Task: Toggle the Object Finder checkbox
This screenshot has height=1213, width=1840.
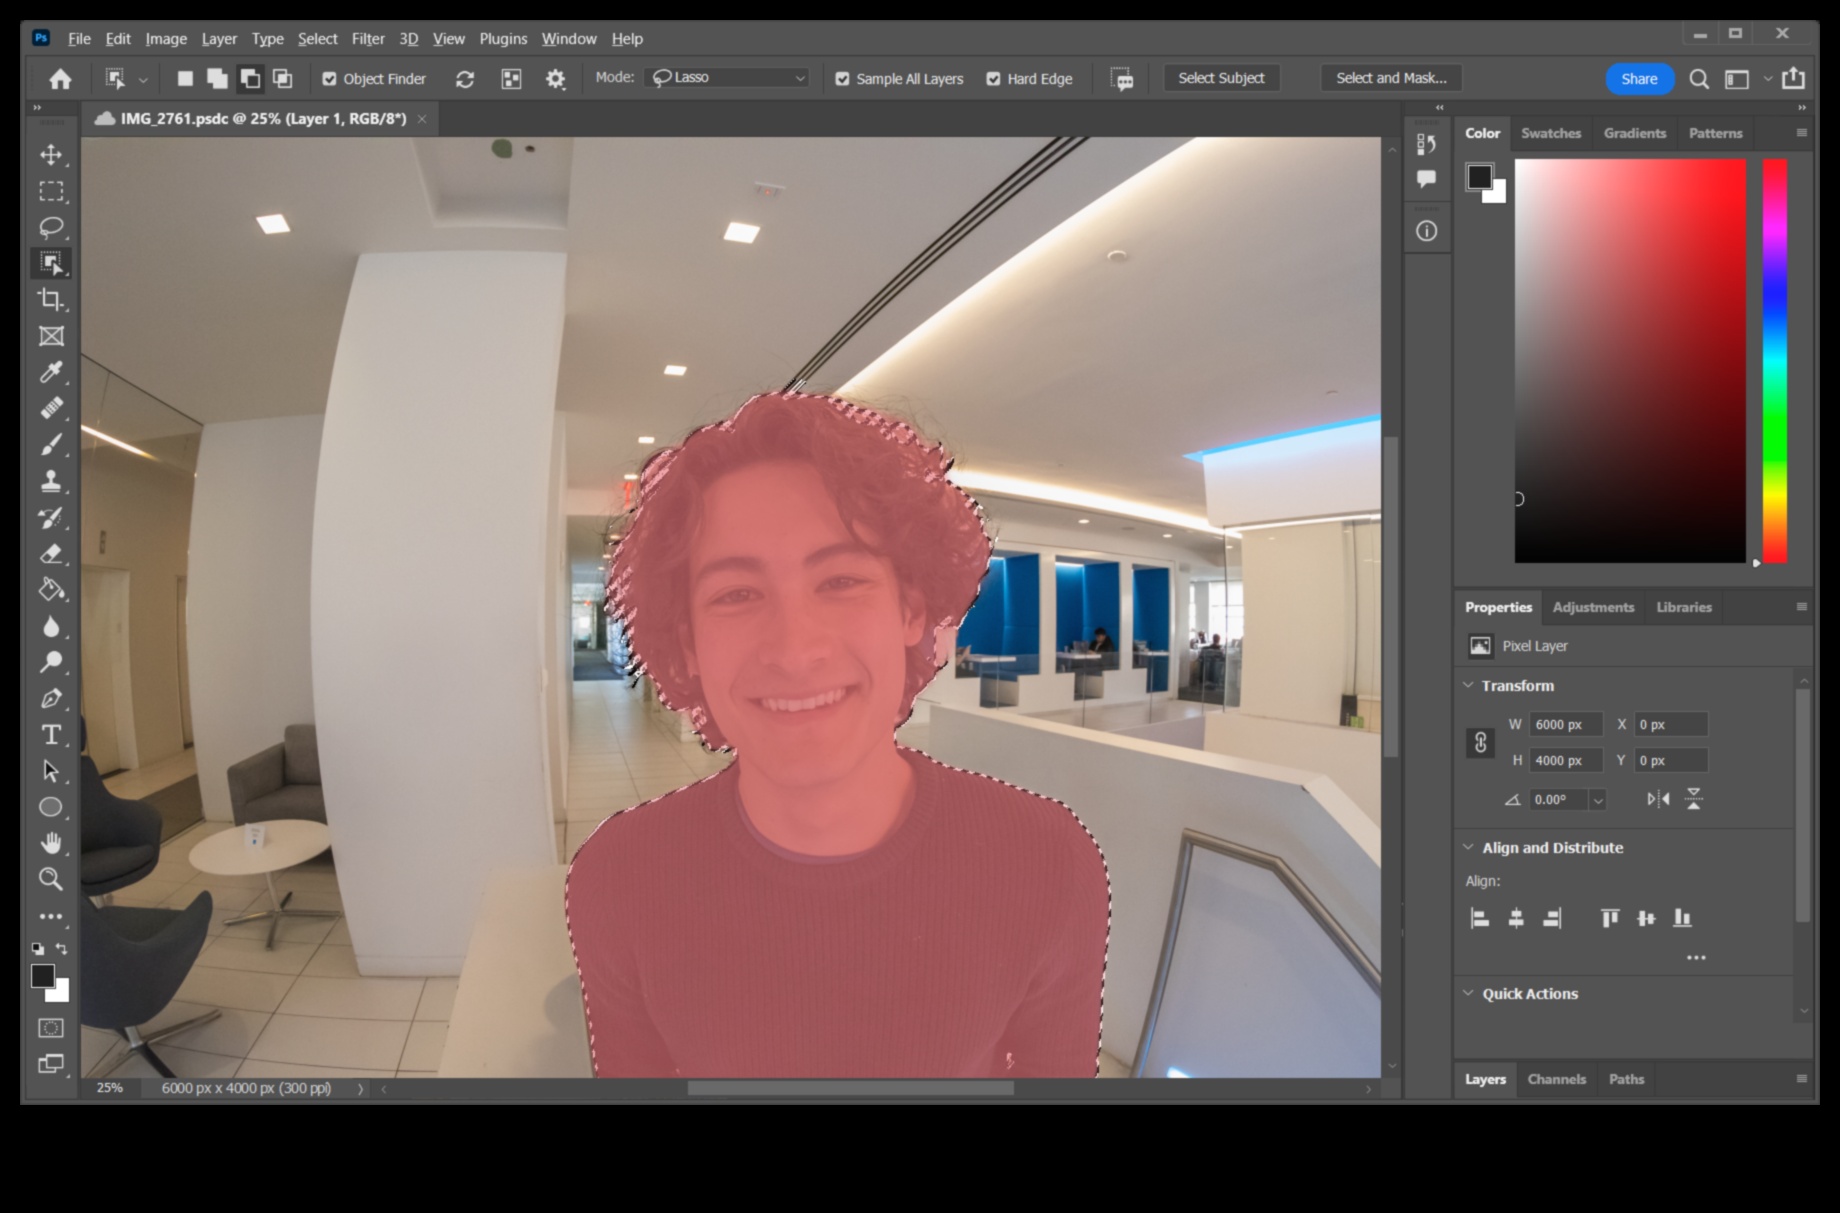Action: (329, 78)
